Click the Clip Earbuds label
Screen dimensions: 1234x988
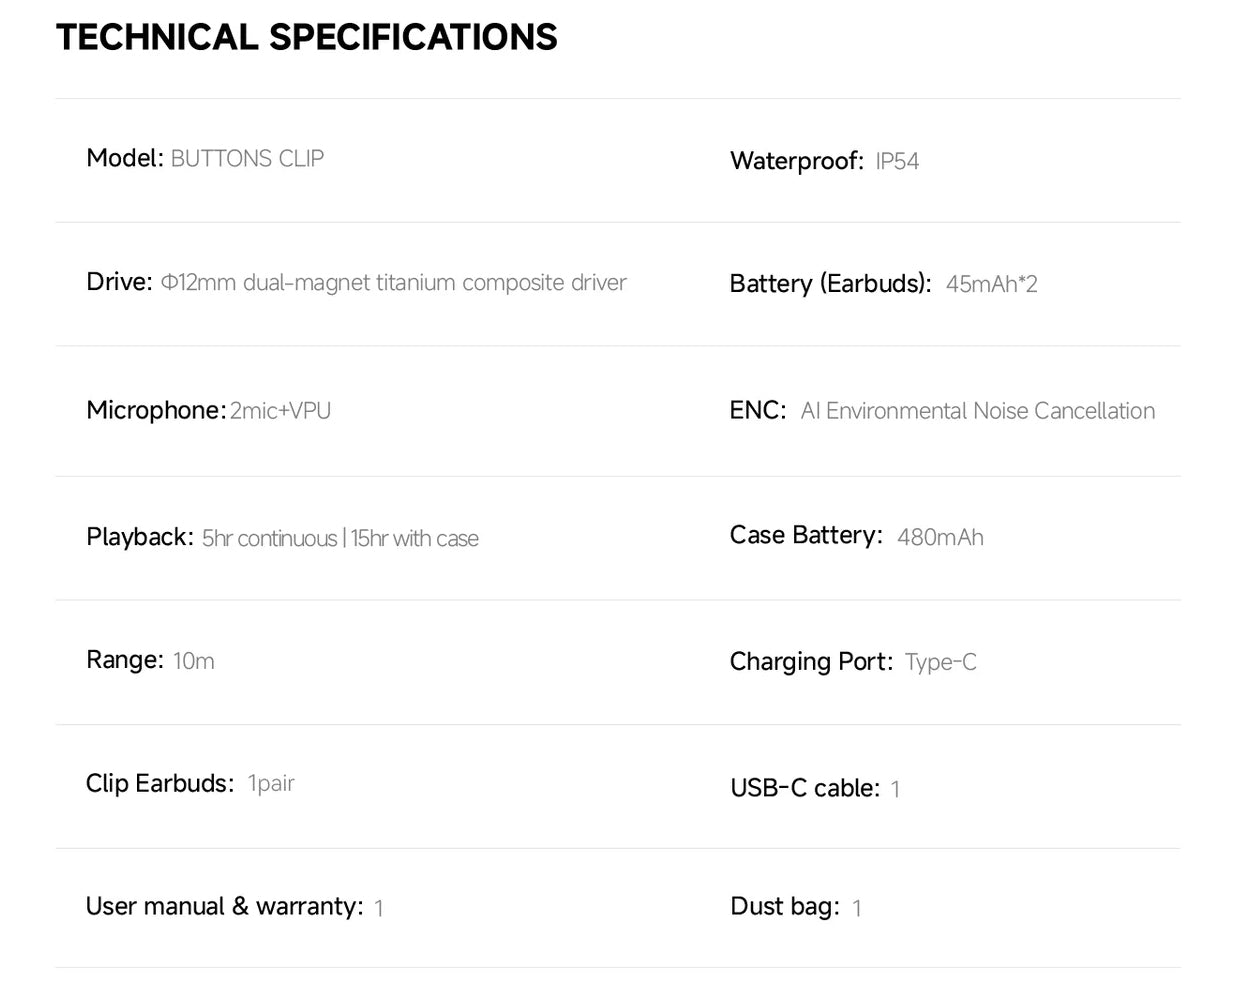(x=159, y=783)
